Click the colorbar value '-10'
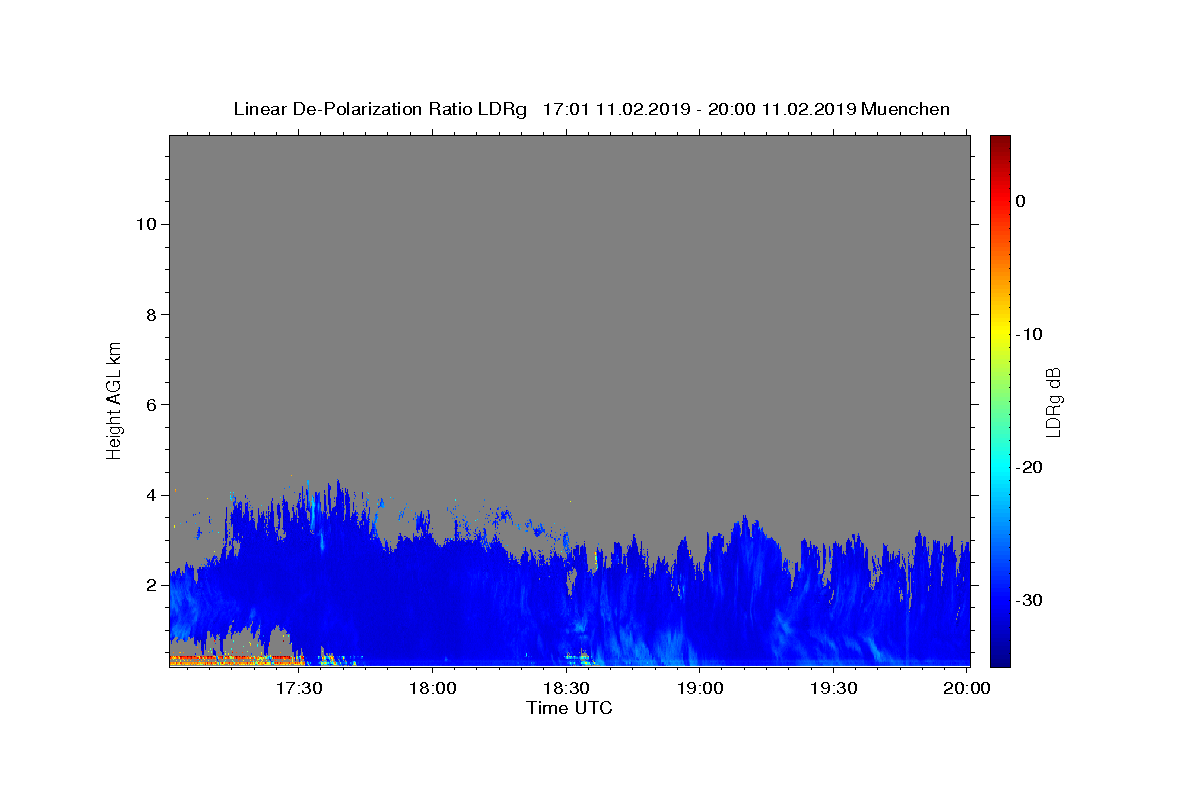Screen dimensions: 1200x800 1030,334
